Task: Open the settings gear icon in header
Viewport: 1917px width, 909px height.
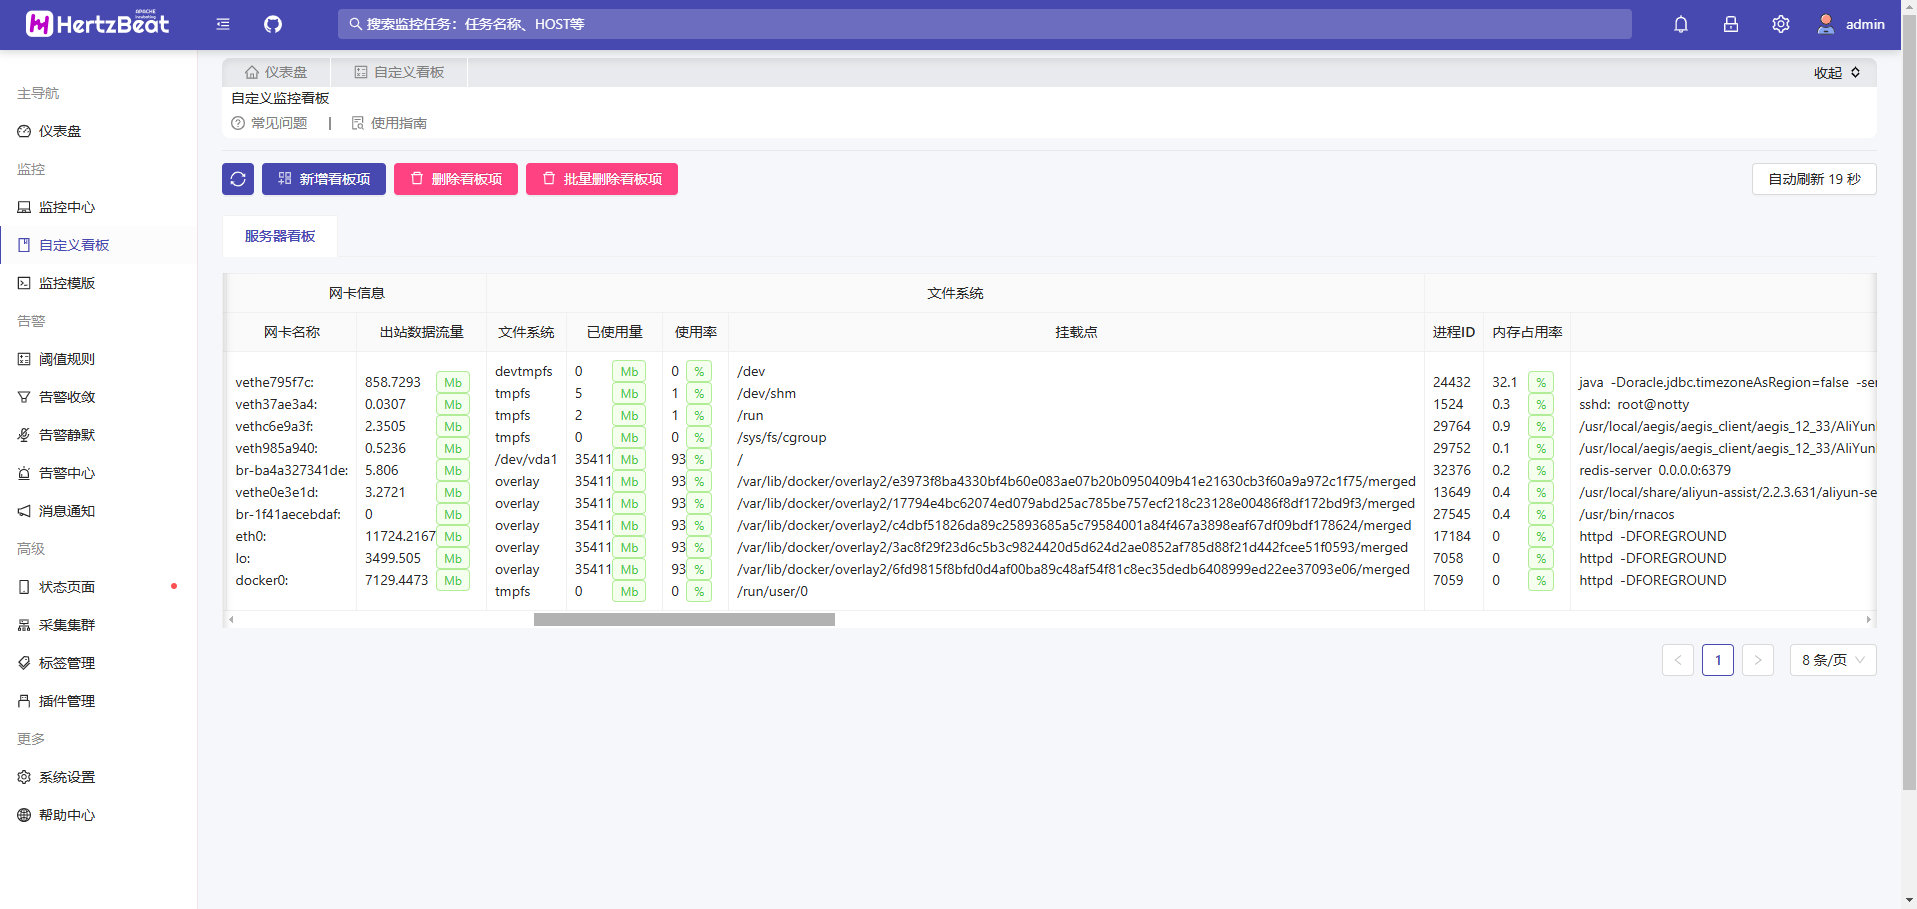Action: 1781,24
